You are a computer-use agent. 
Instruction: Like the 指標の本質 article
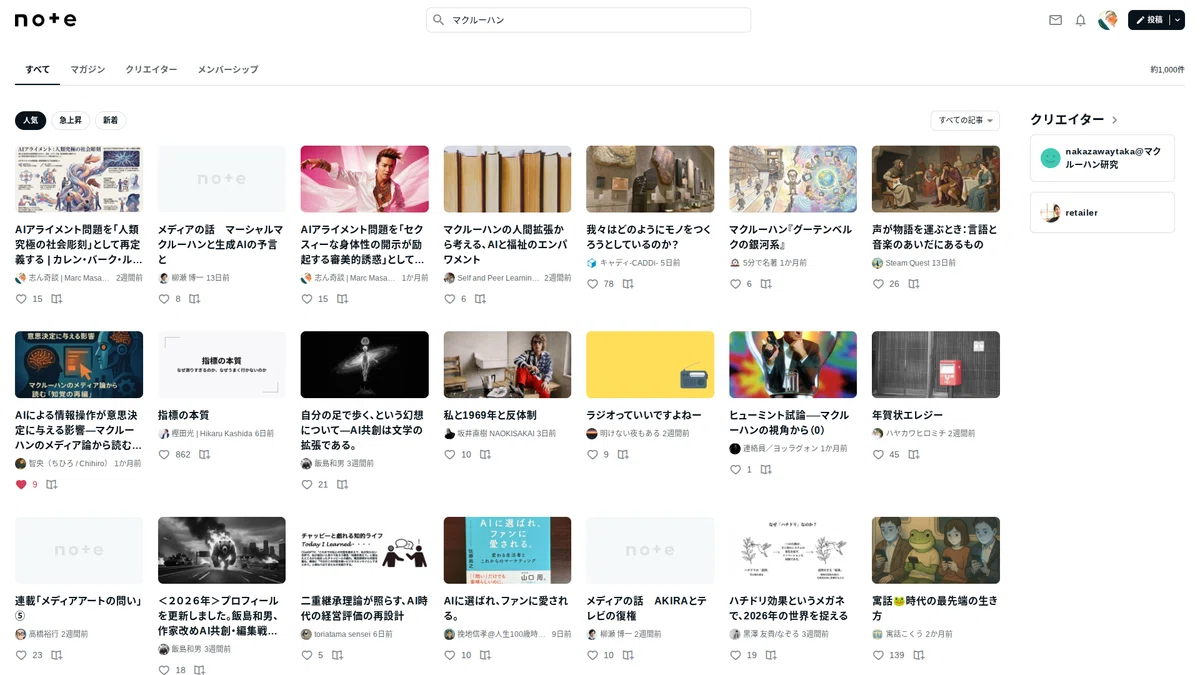click(x=164, y=454)
